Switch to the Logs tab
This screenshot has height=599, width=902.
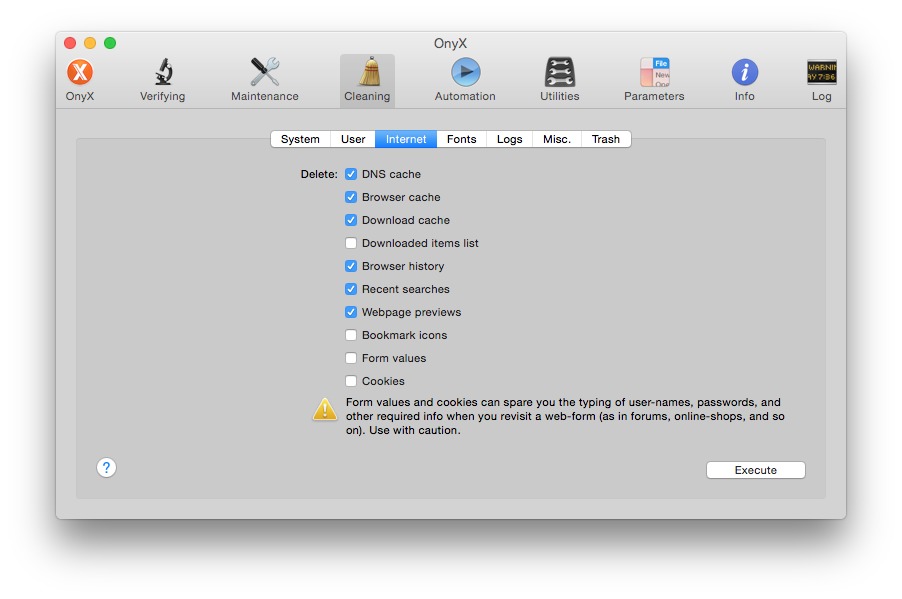click(x=510, y=139)
